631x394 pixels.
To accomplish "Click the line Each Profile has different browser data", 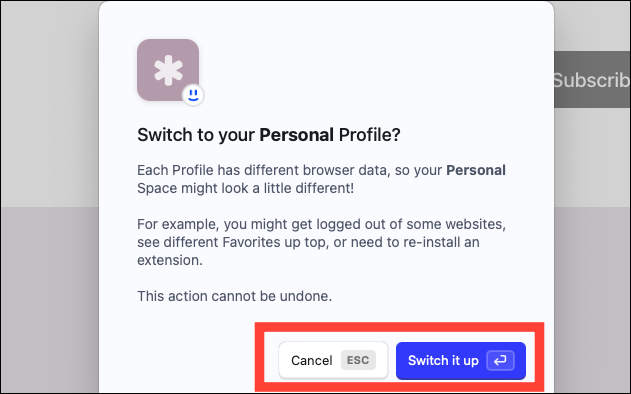I will tap(321, 170).
